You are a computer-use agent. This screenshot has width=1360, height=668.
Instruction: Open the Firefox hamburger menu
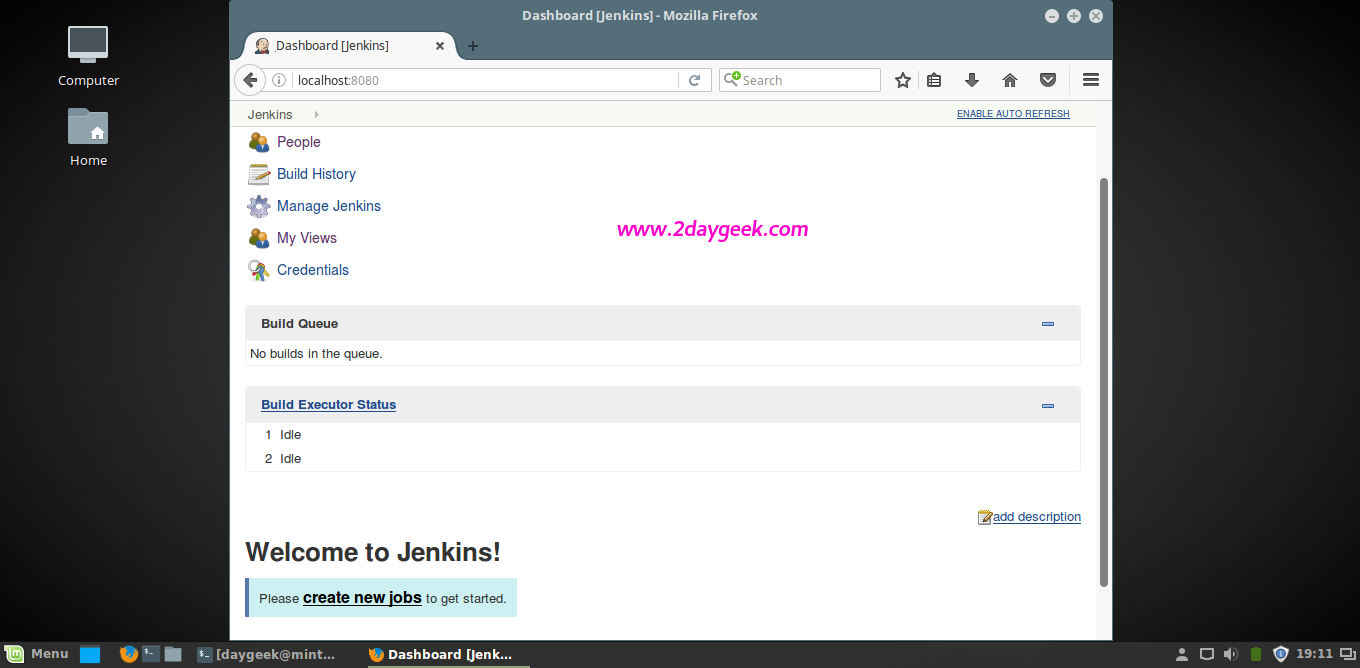pos(1091,80)
